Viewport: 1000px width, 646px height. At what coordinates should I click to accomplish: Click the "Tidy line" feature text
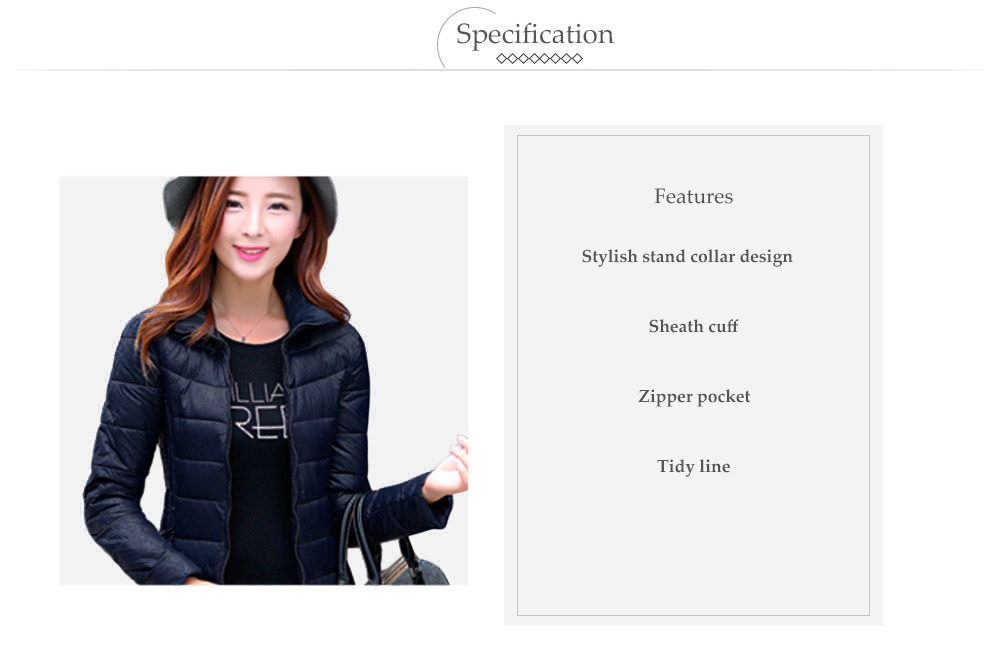[693, 466]
